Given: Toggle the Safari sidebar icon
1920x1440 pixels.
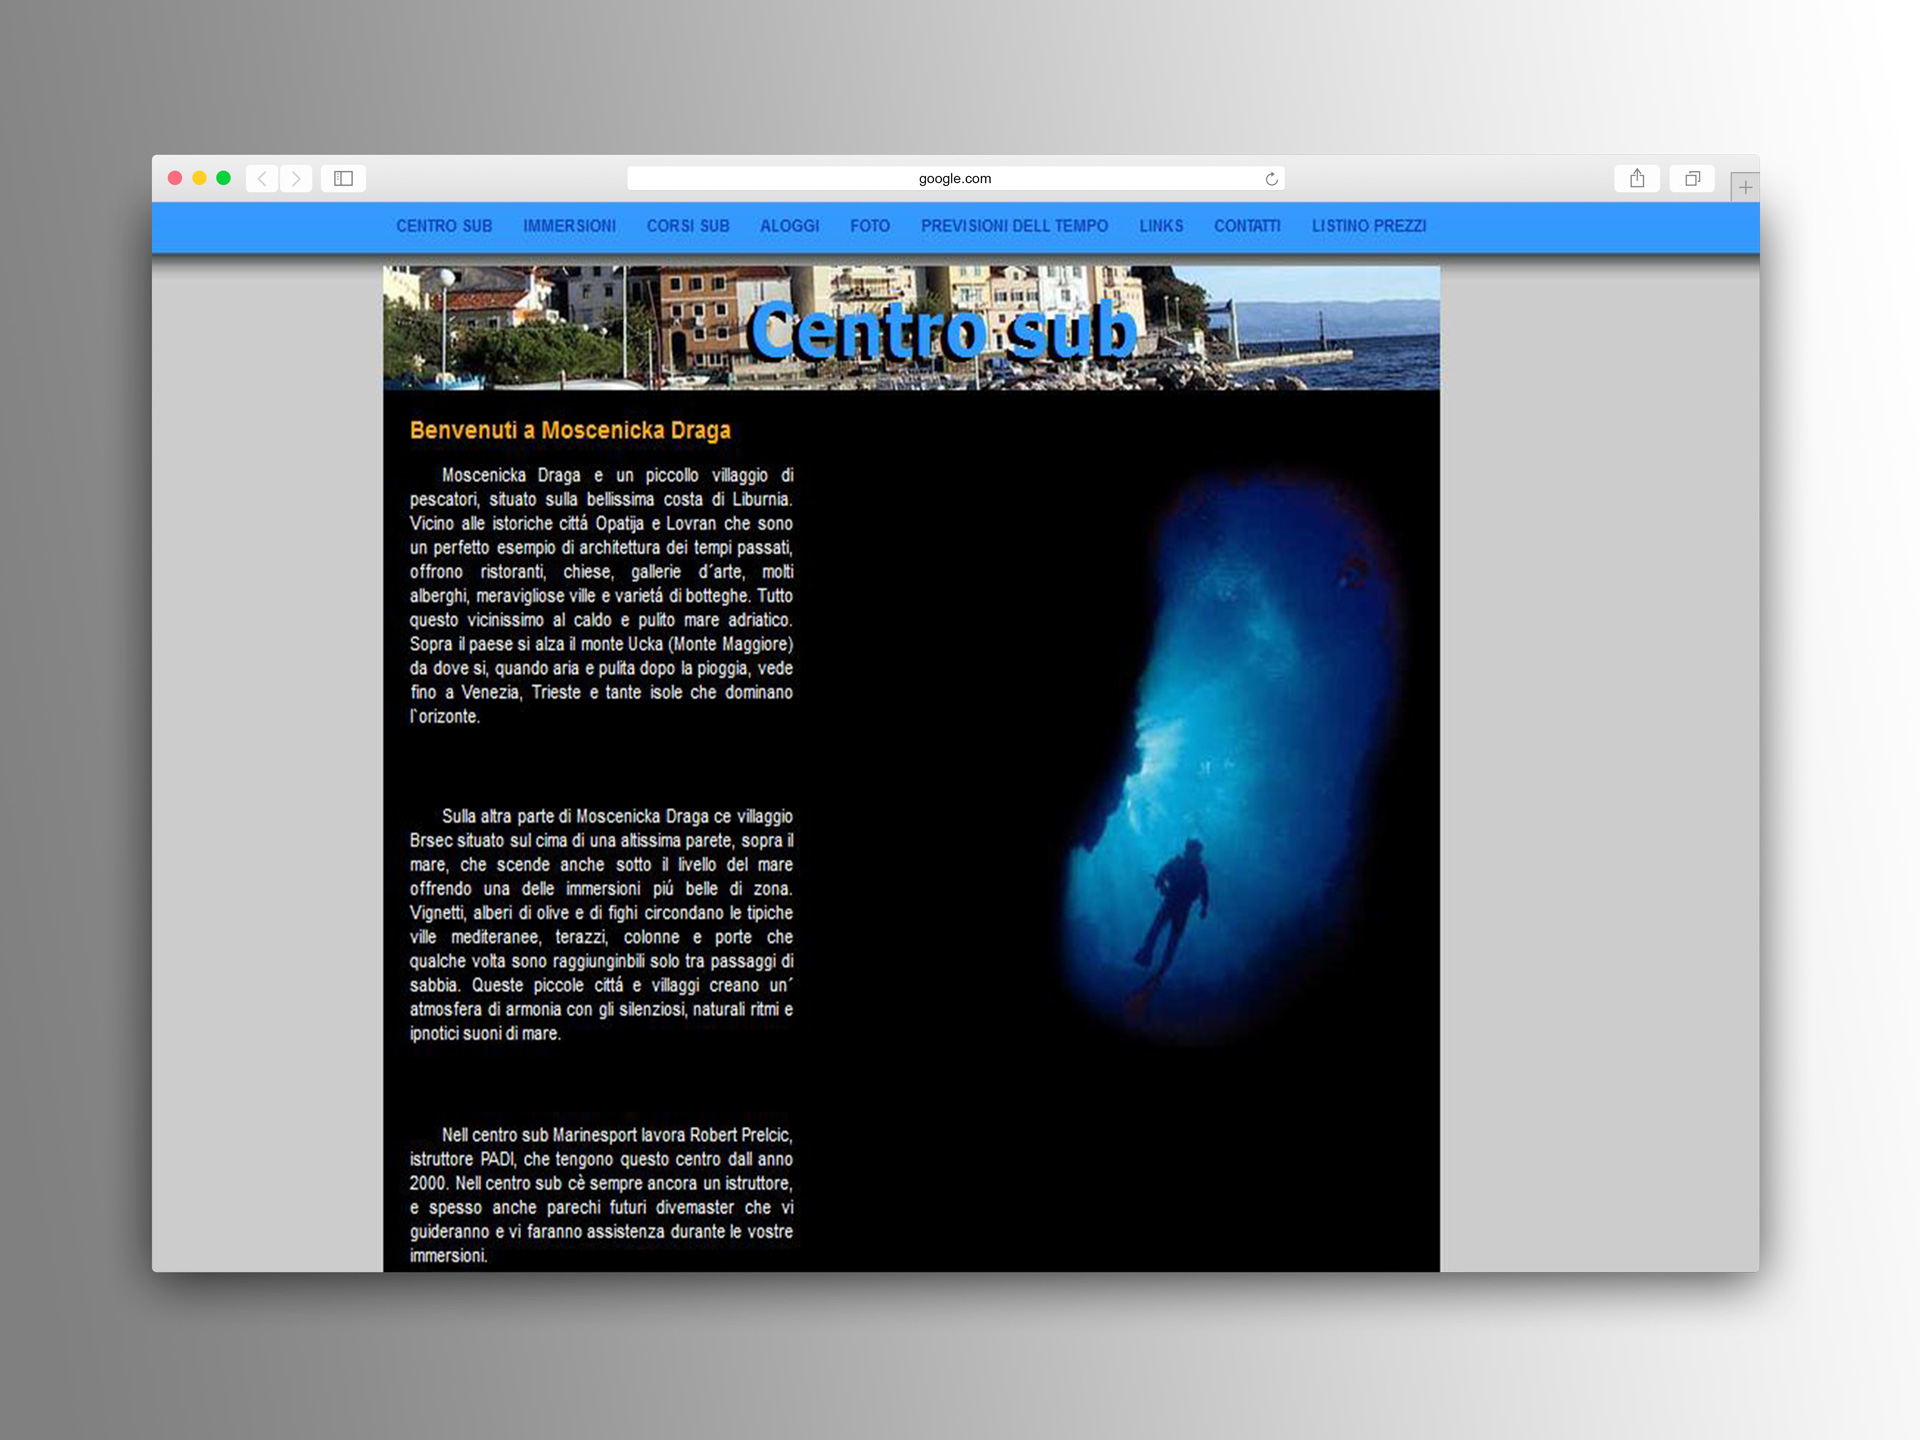Looking at the screenshot, I should tap(342, 177).
